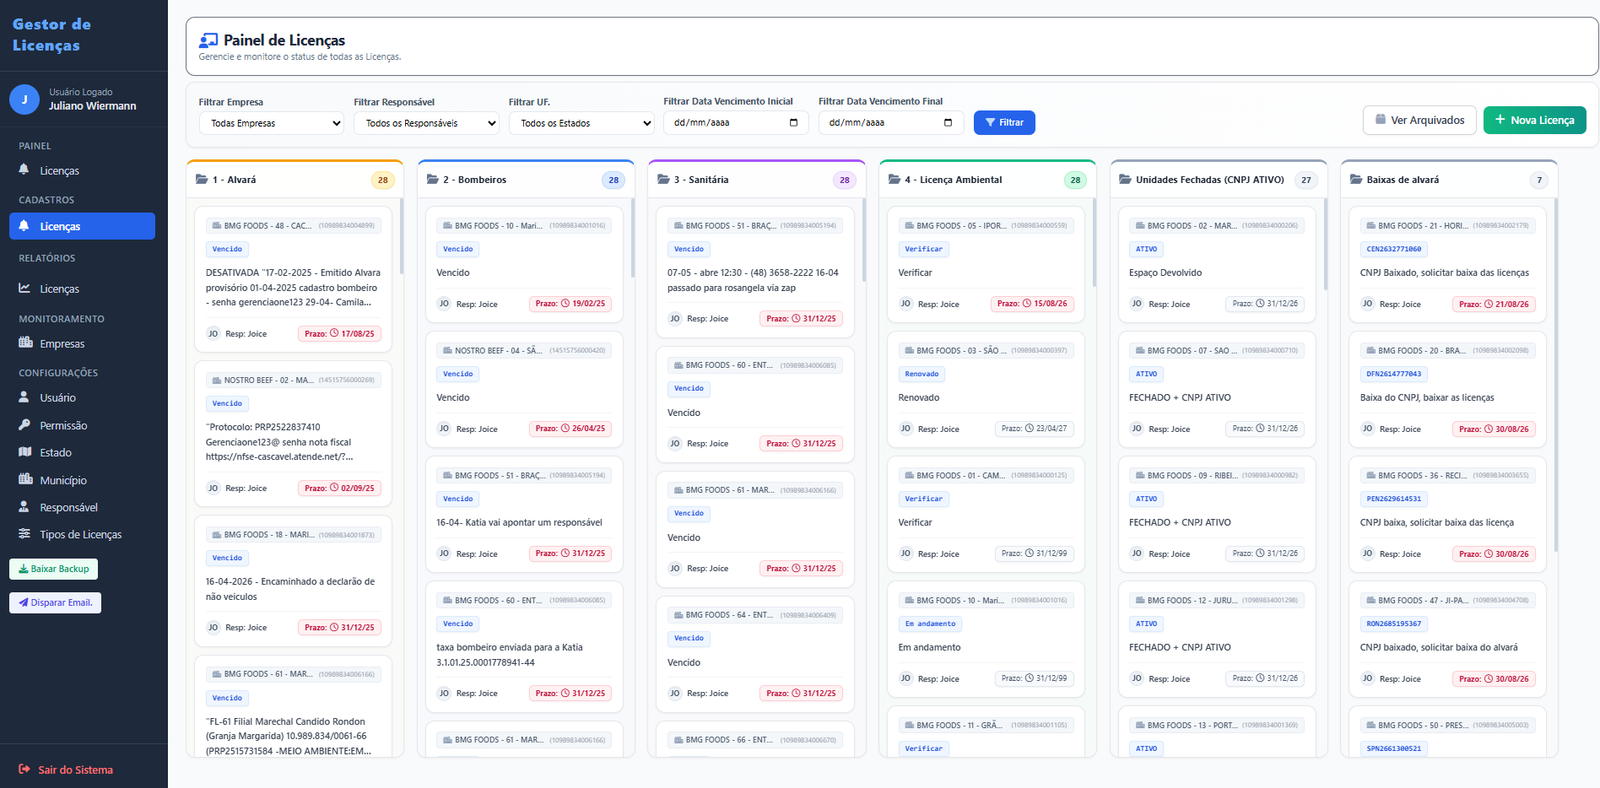Screen dimensions: 1600x788
Task: Click the key icon for Permissão
Action: click(x=24, y=425)
